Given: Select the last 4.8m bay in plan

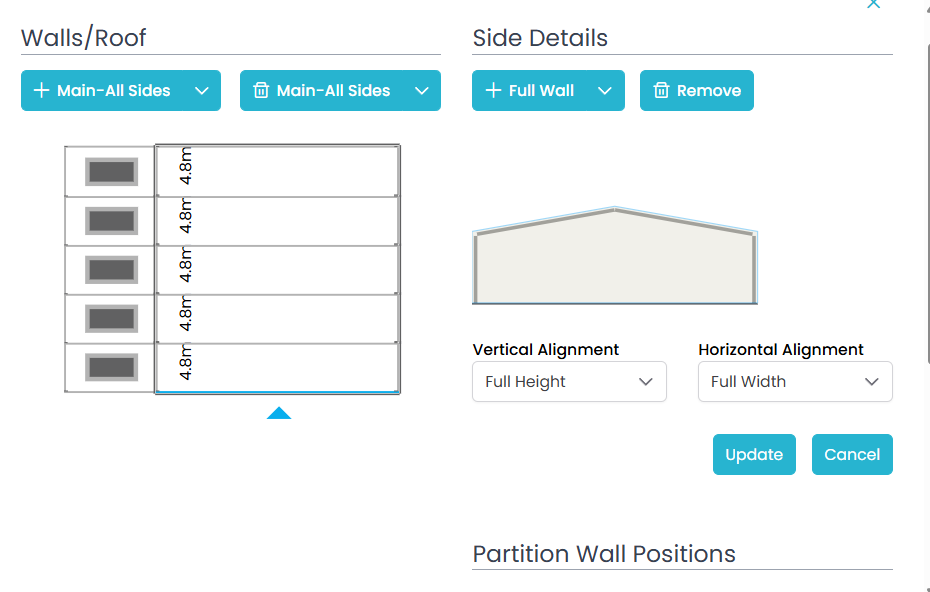Looking at the screenshot, I should (x=278, y=368).
